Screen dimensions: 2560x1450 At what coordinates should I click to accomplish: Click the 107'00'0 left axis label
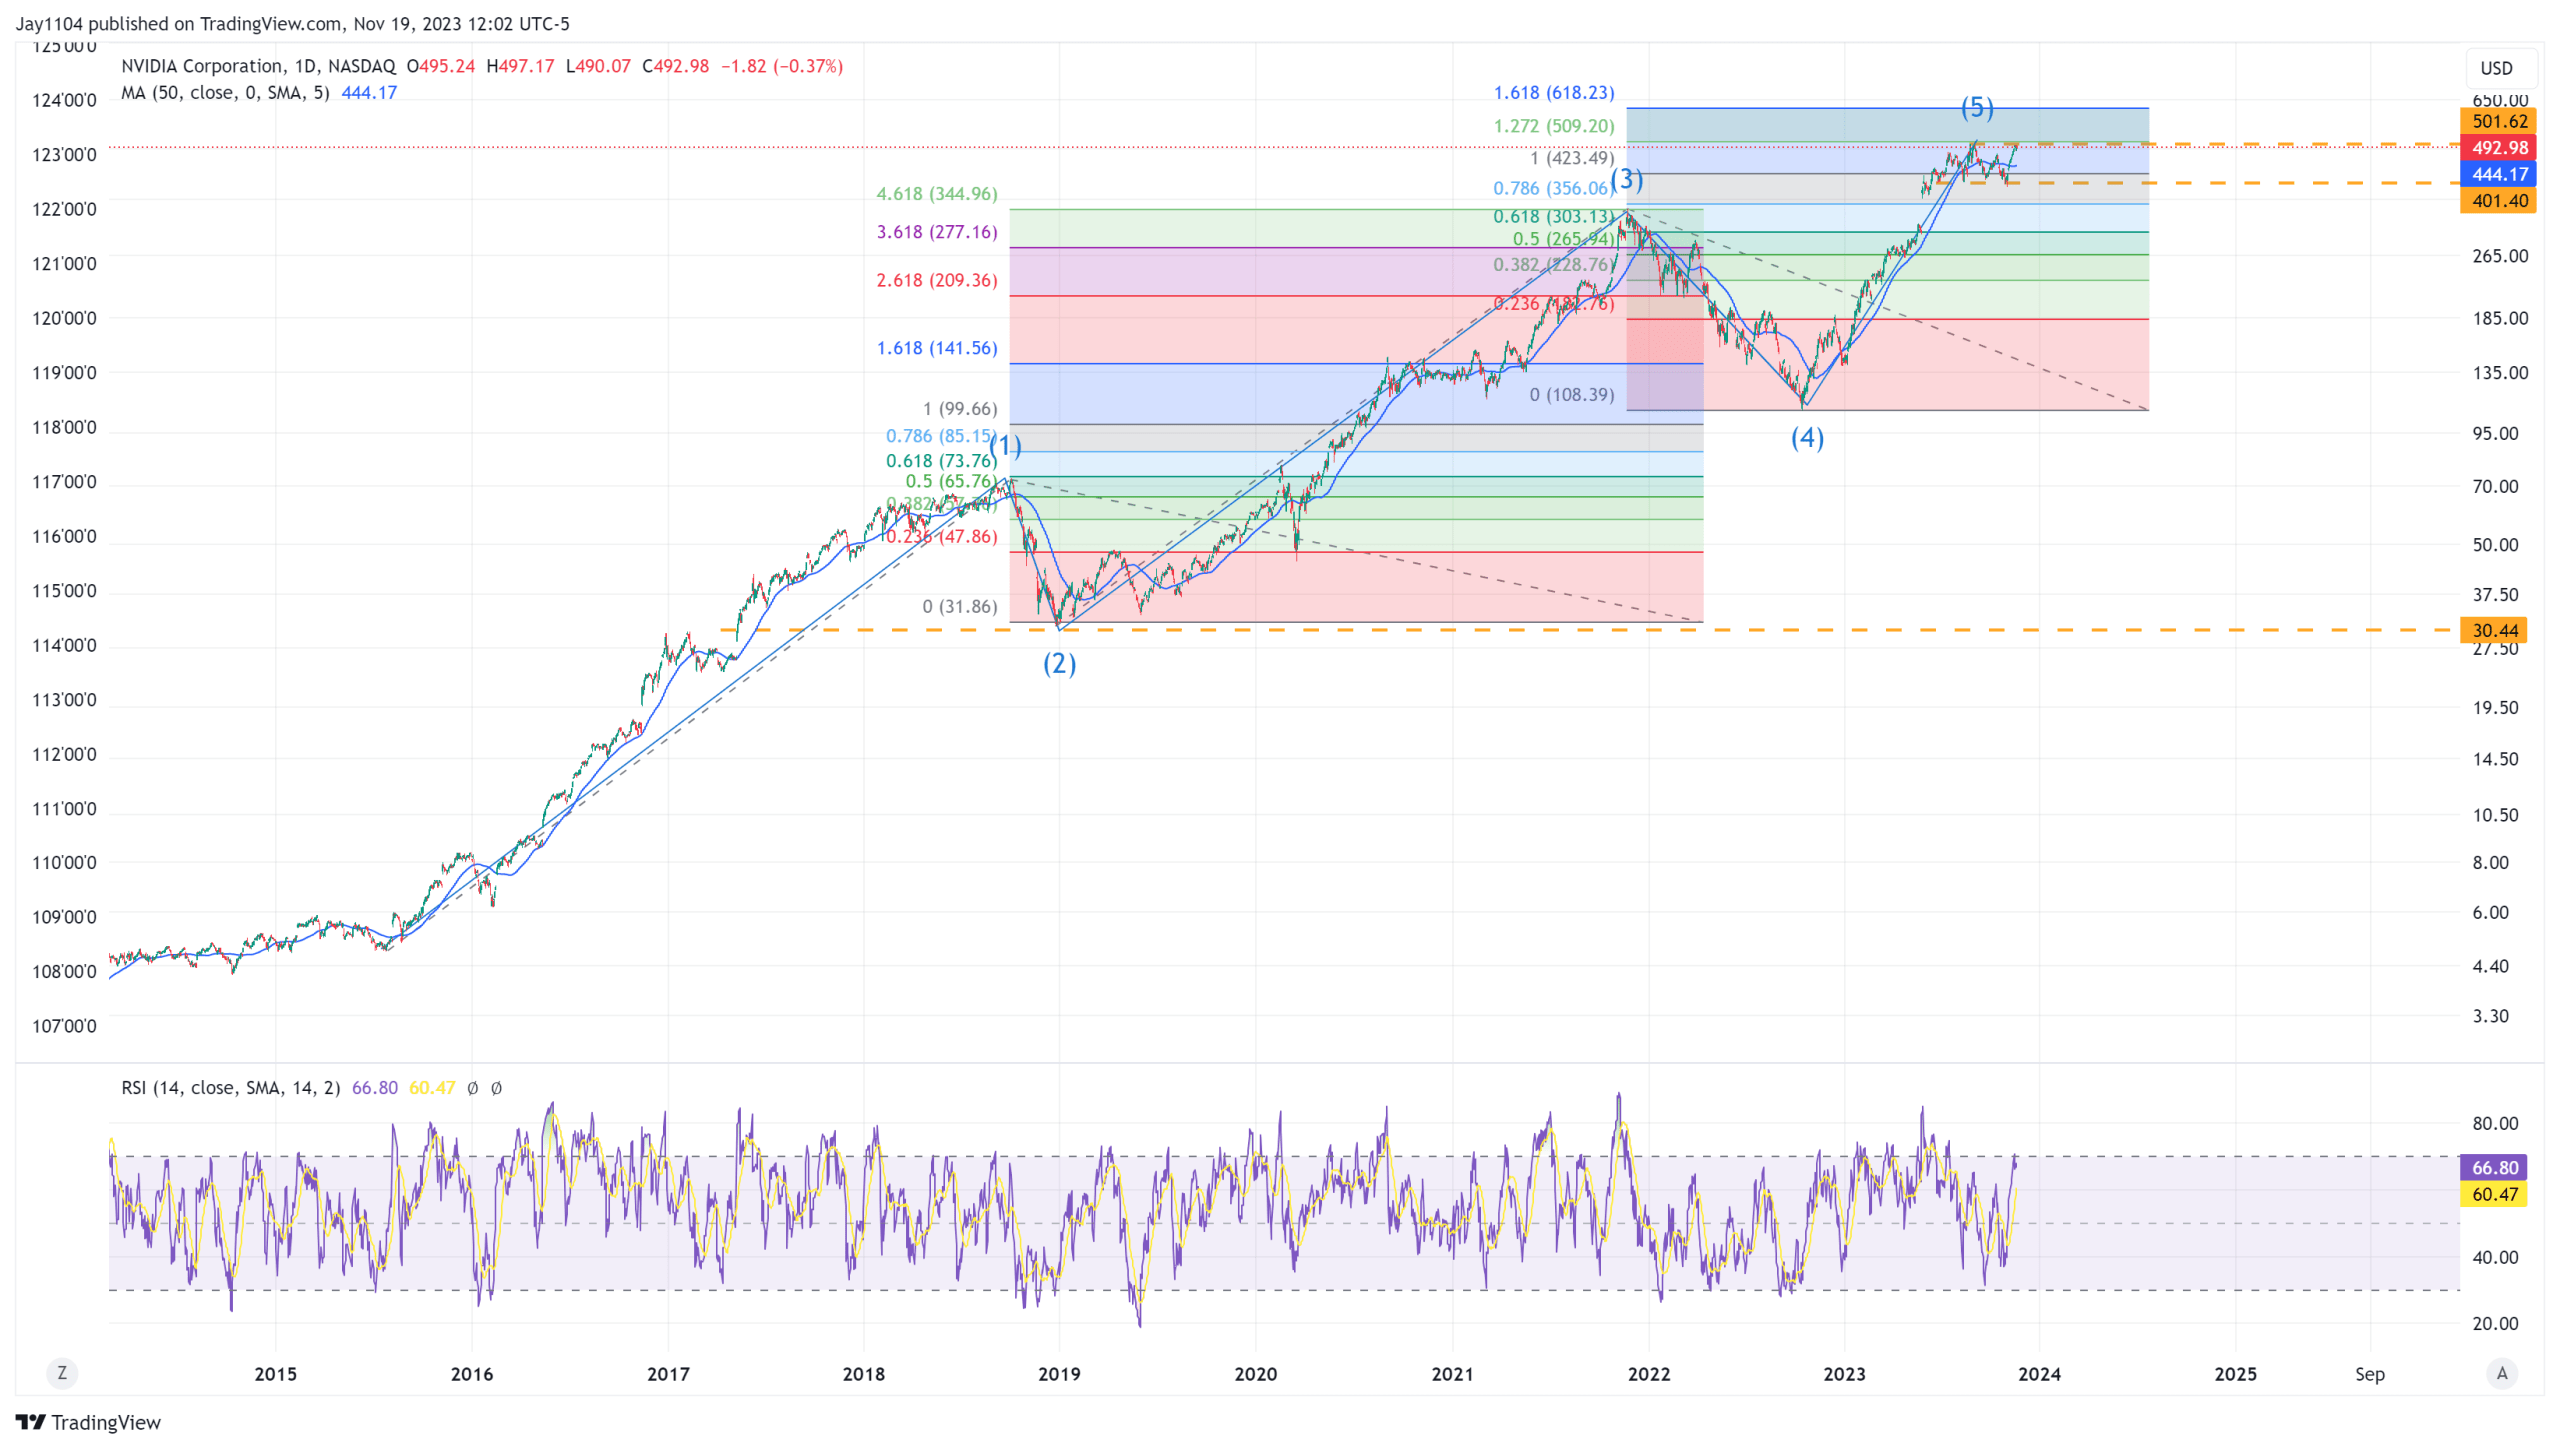point(64,1026)
